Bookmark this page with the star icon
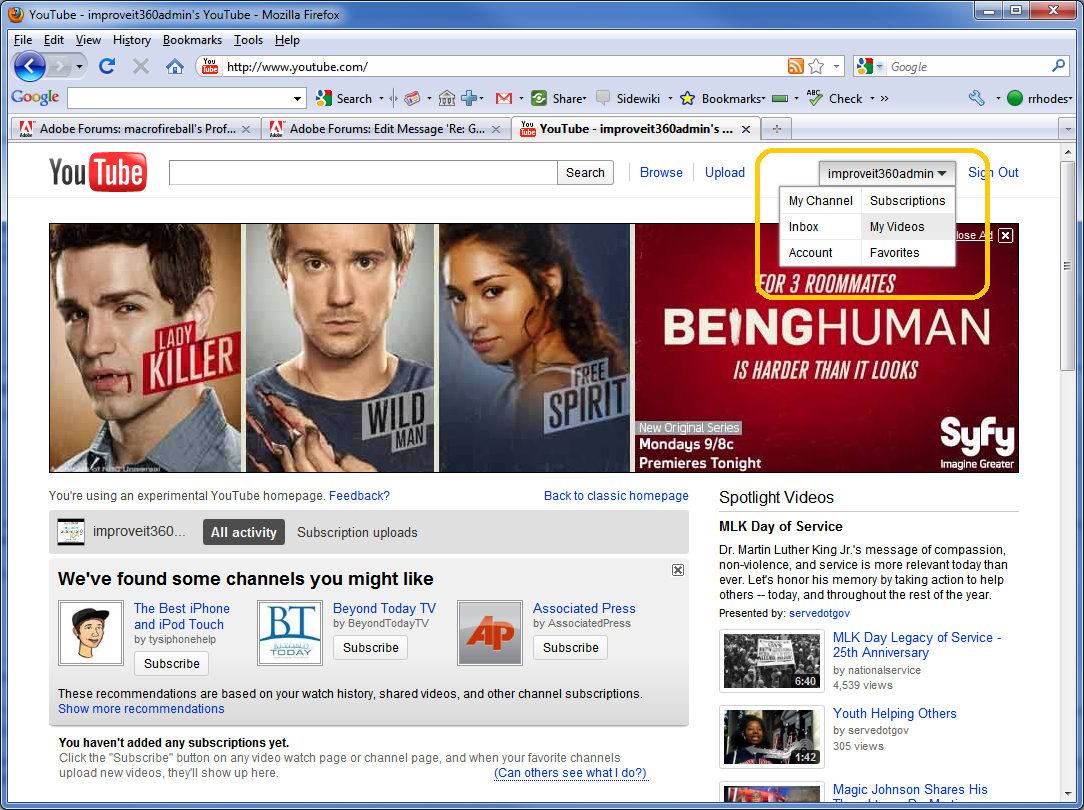The height and width of the screenshot is (810, 1084). pos(816,66)
